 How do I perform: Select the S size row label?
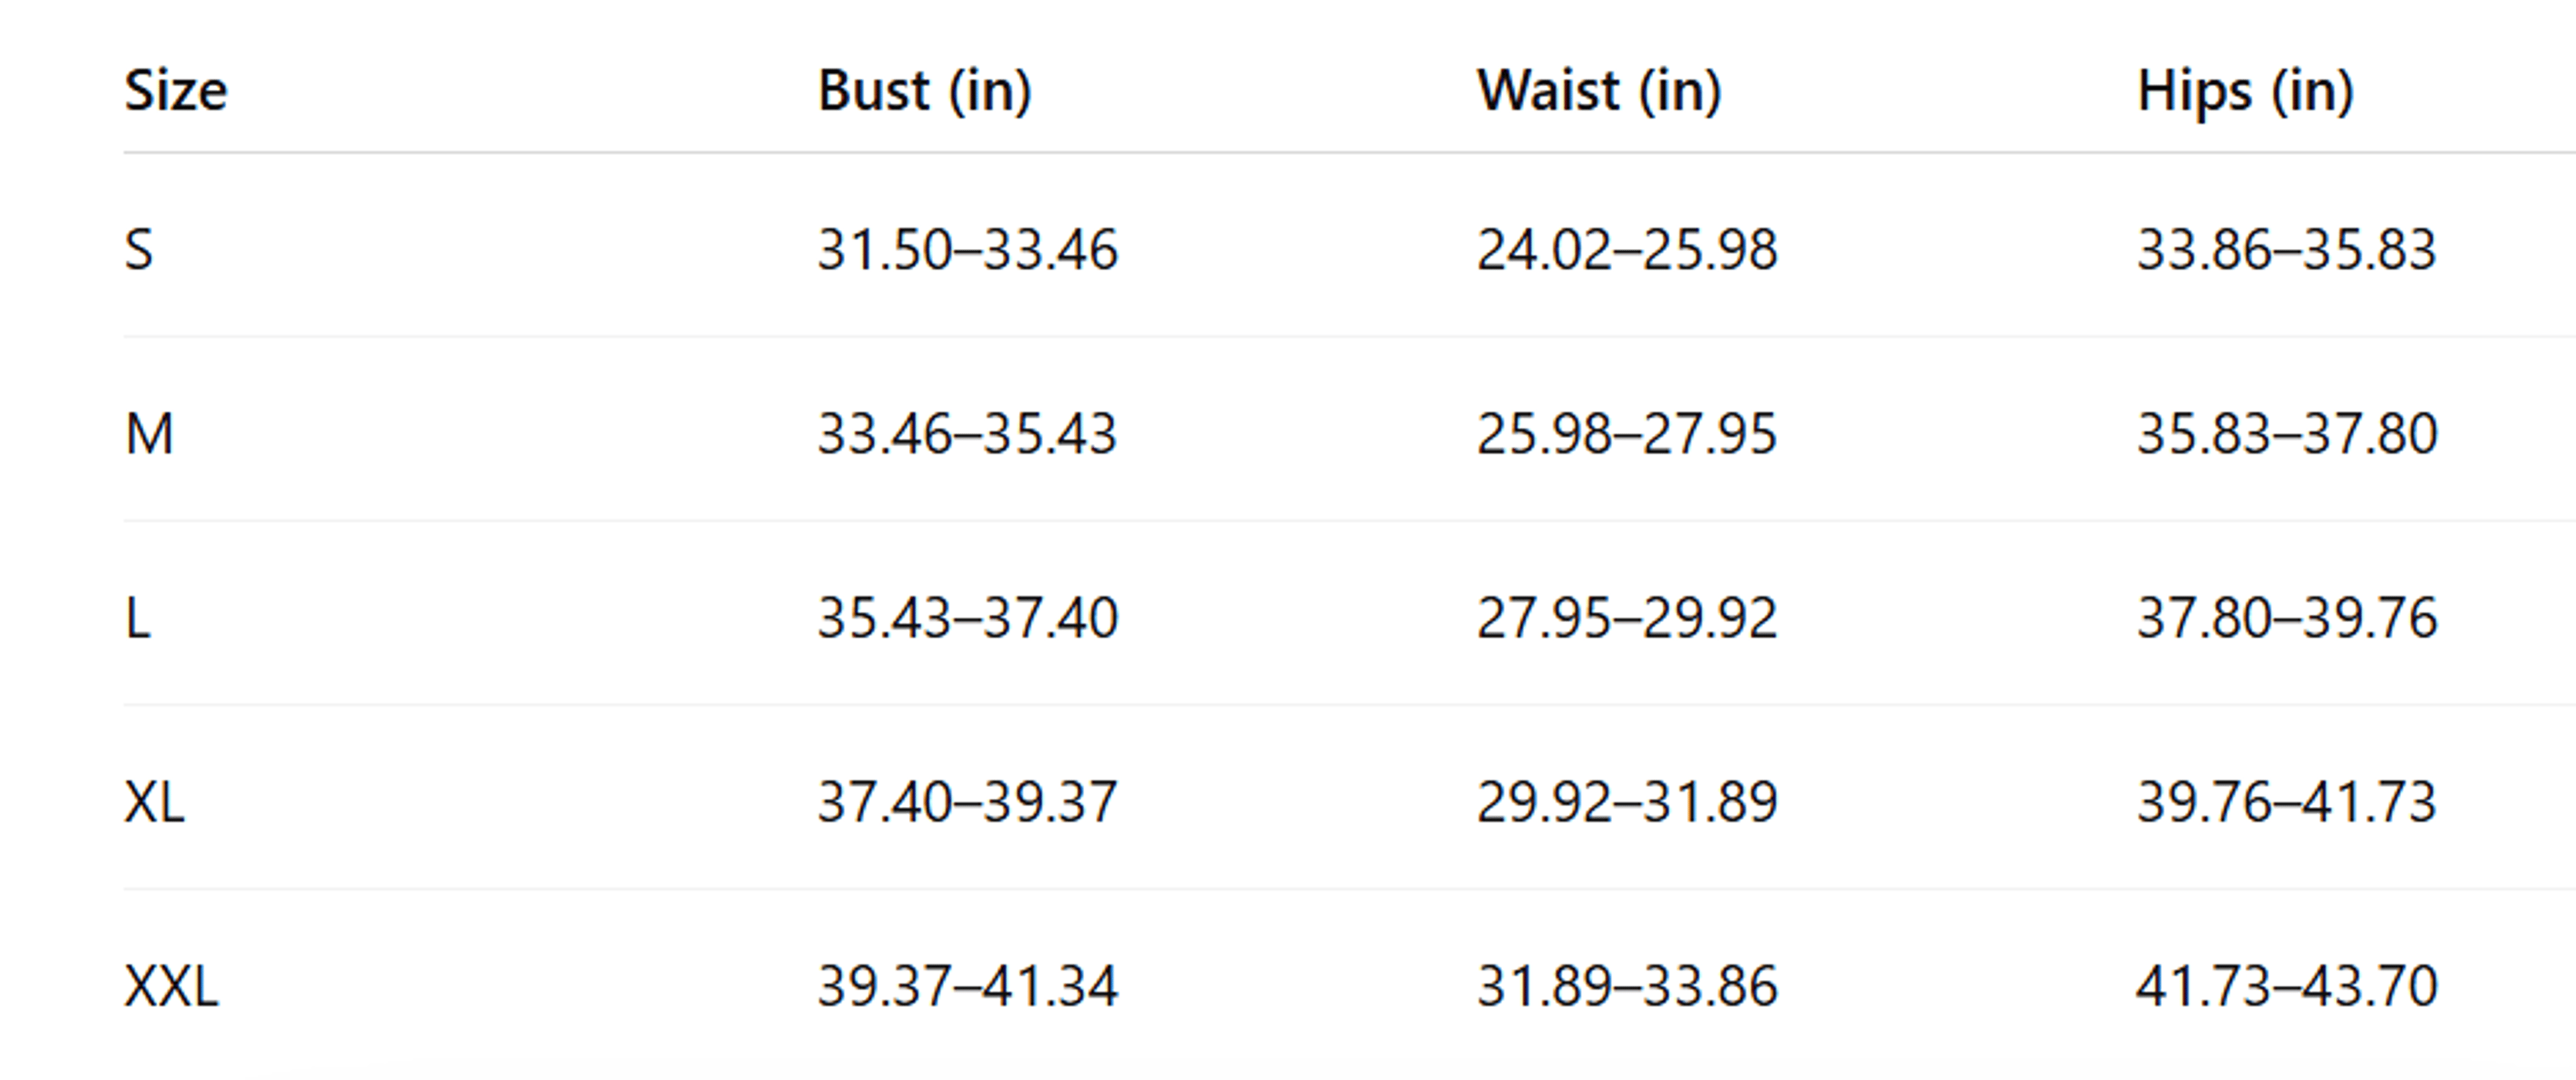[x=139, y=250]
